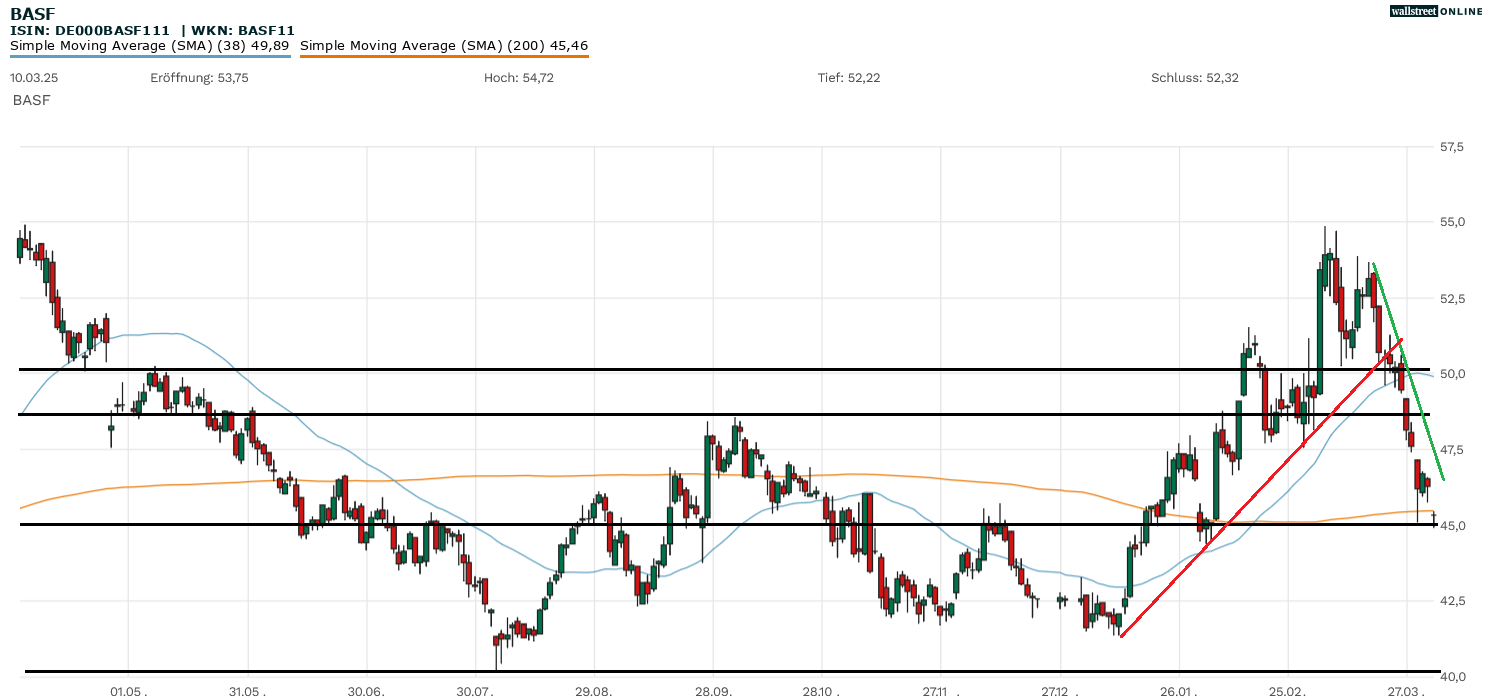
Task: Click the BASF series label above chart
Action: (x=31, y=100)
